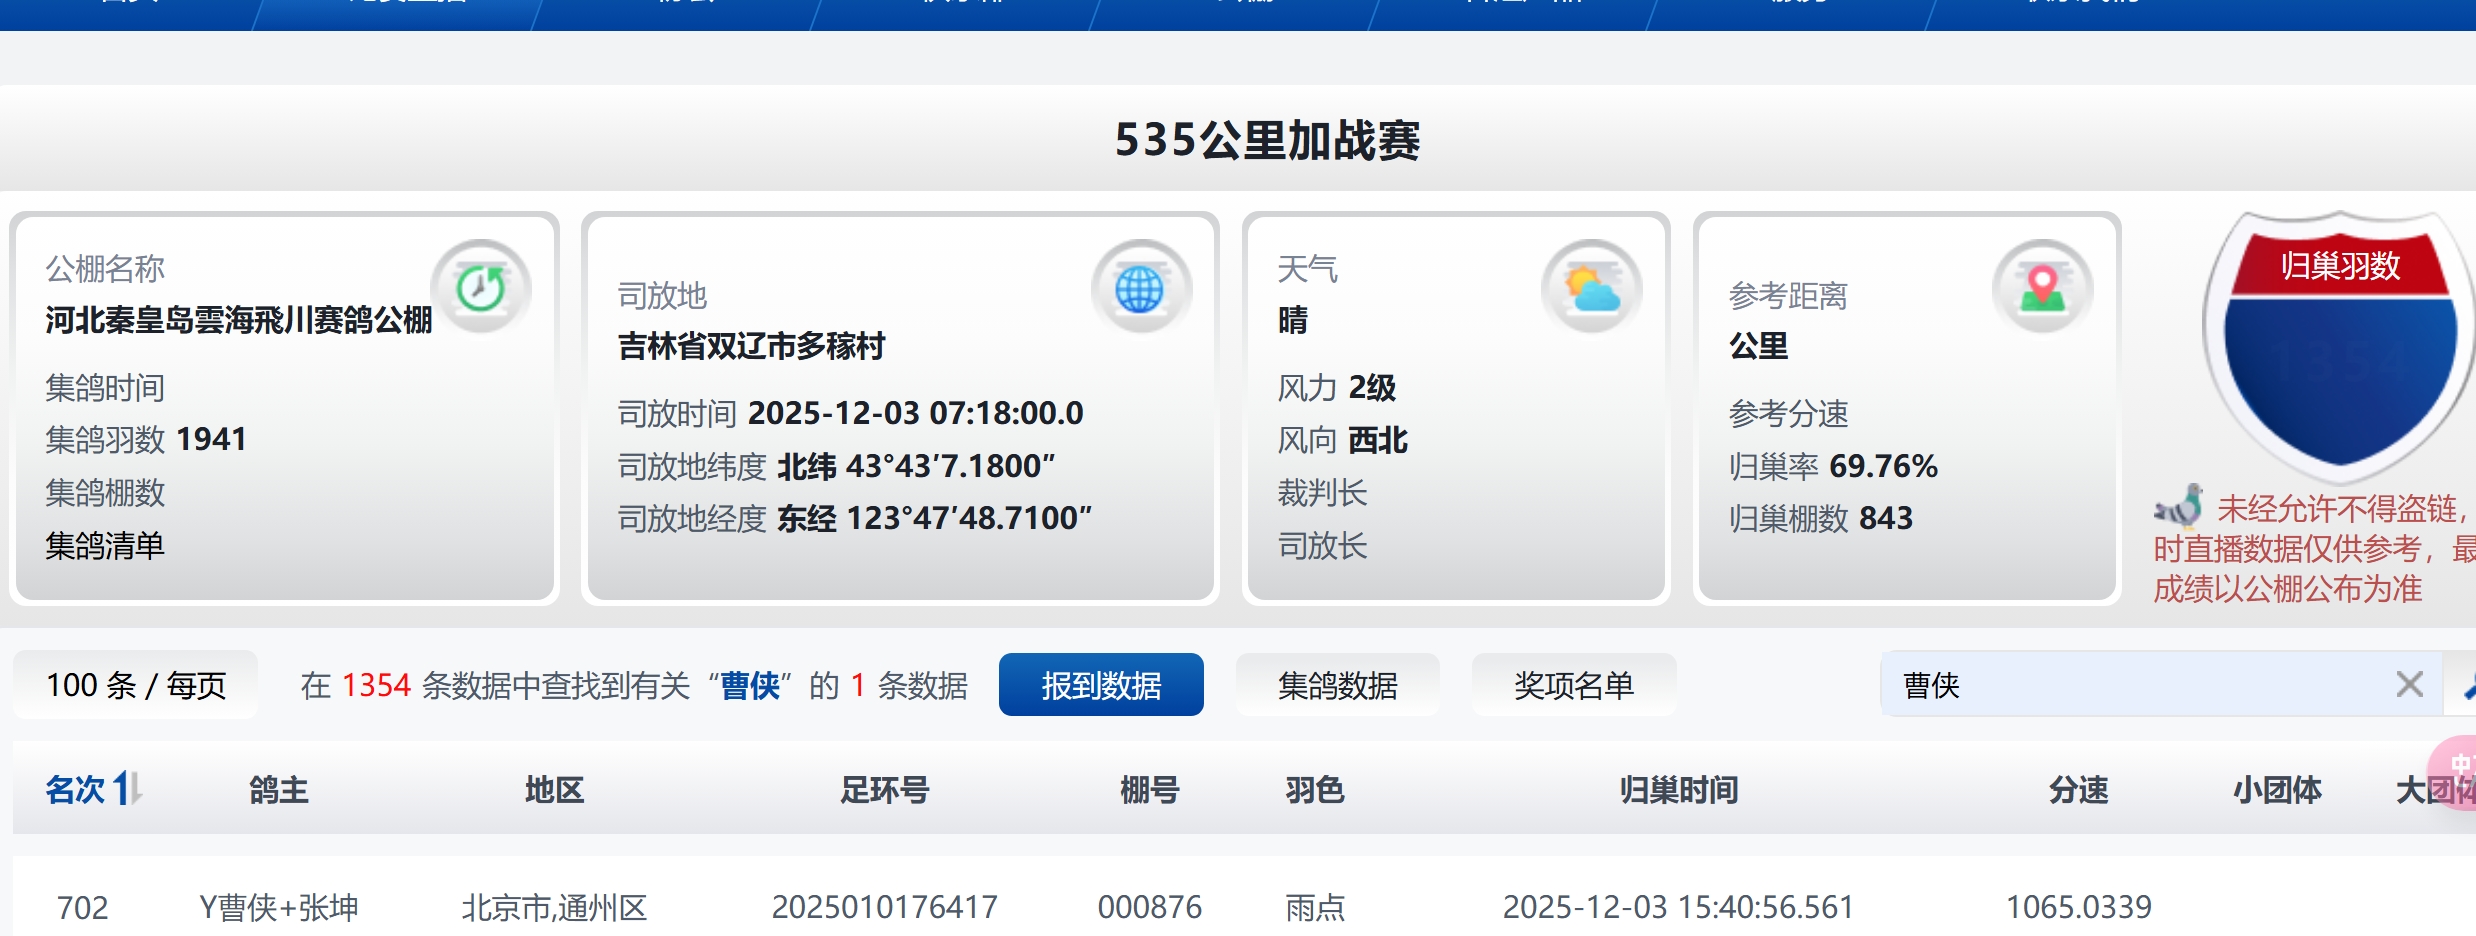2476x936 pixels.
Task: Click the weather sun-cloud icon
Action: point(1591,290)
